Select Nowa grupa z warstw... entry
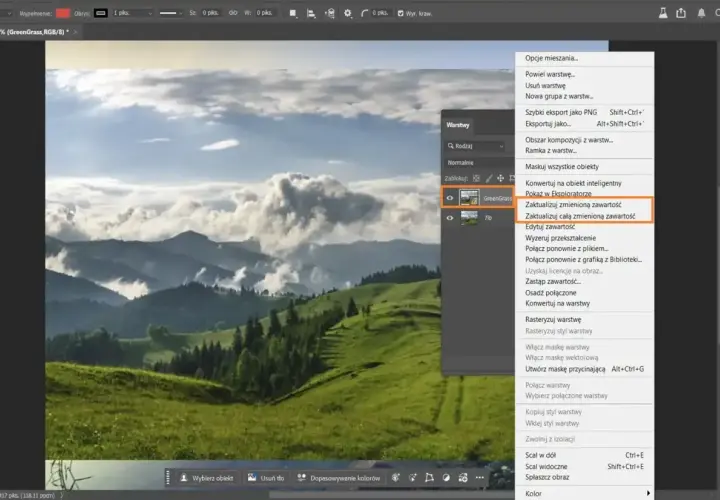The height and width of the screenshot is (500, 720). click(559, 96)
